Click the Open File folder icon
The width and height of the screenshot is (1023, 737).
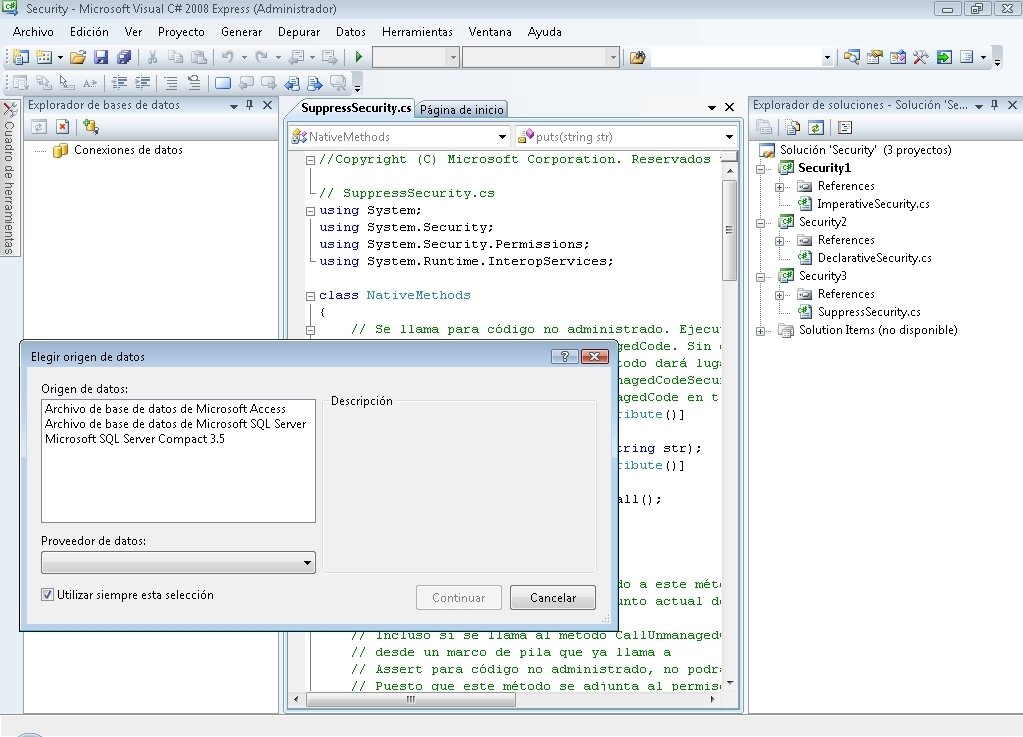[x=78, y=57]
